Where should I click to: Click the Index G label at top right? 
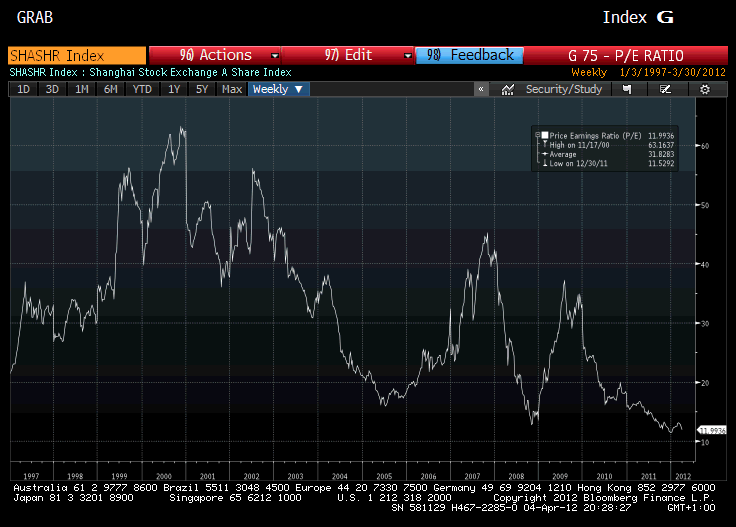point(638,17)
